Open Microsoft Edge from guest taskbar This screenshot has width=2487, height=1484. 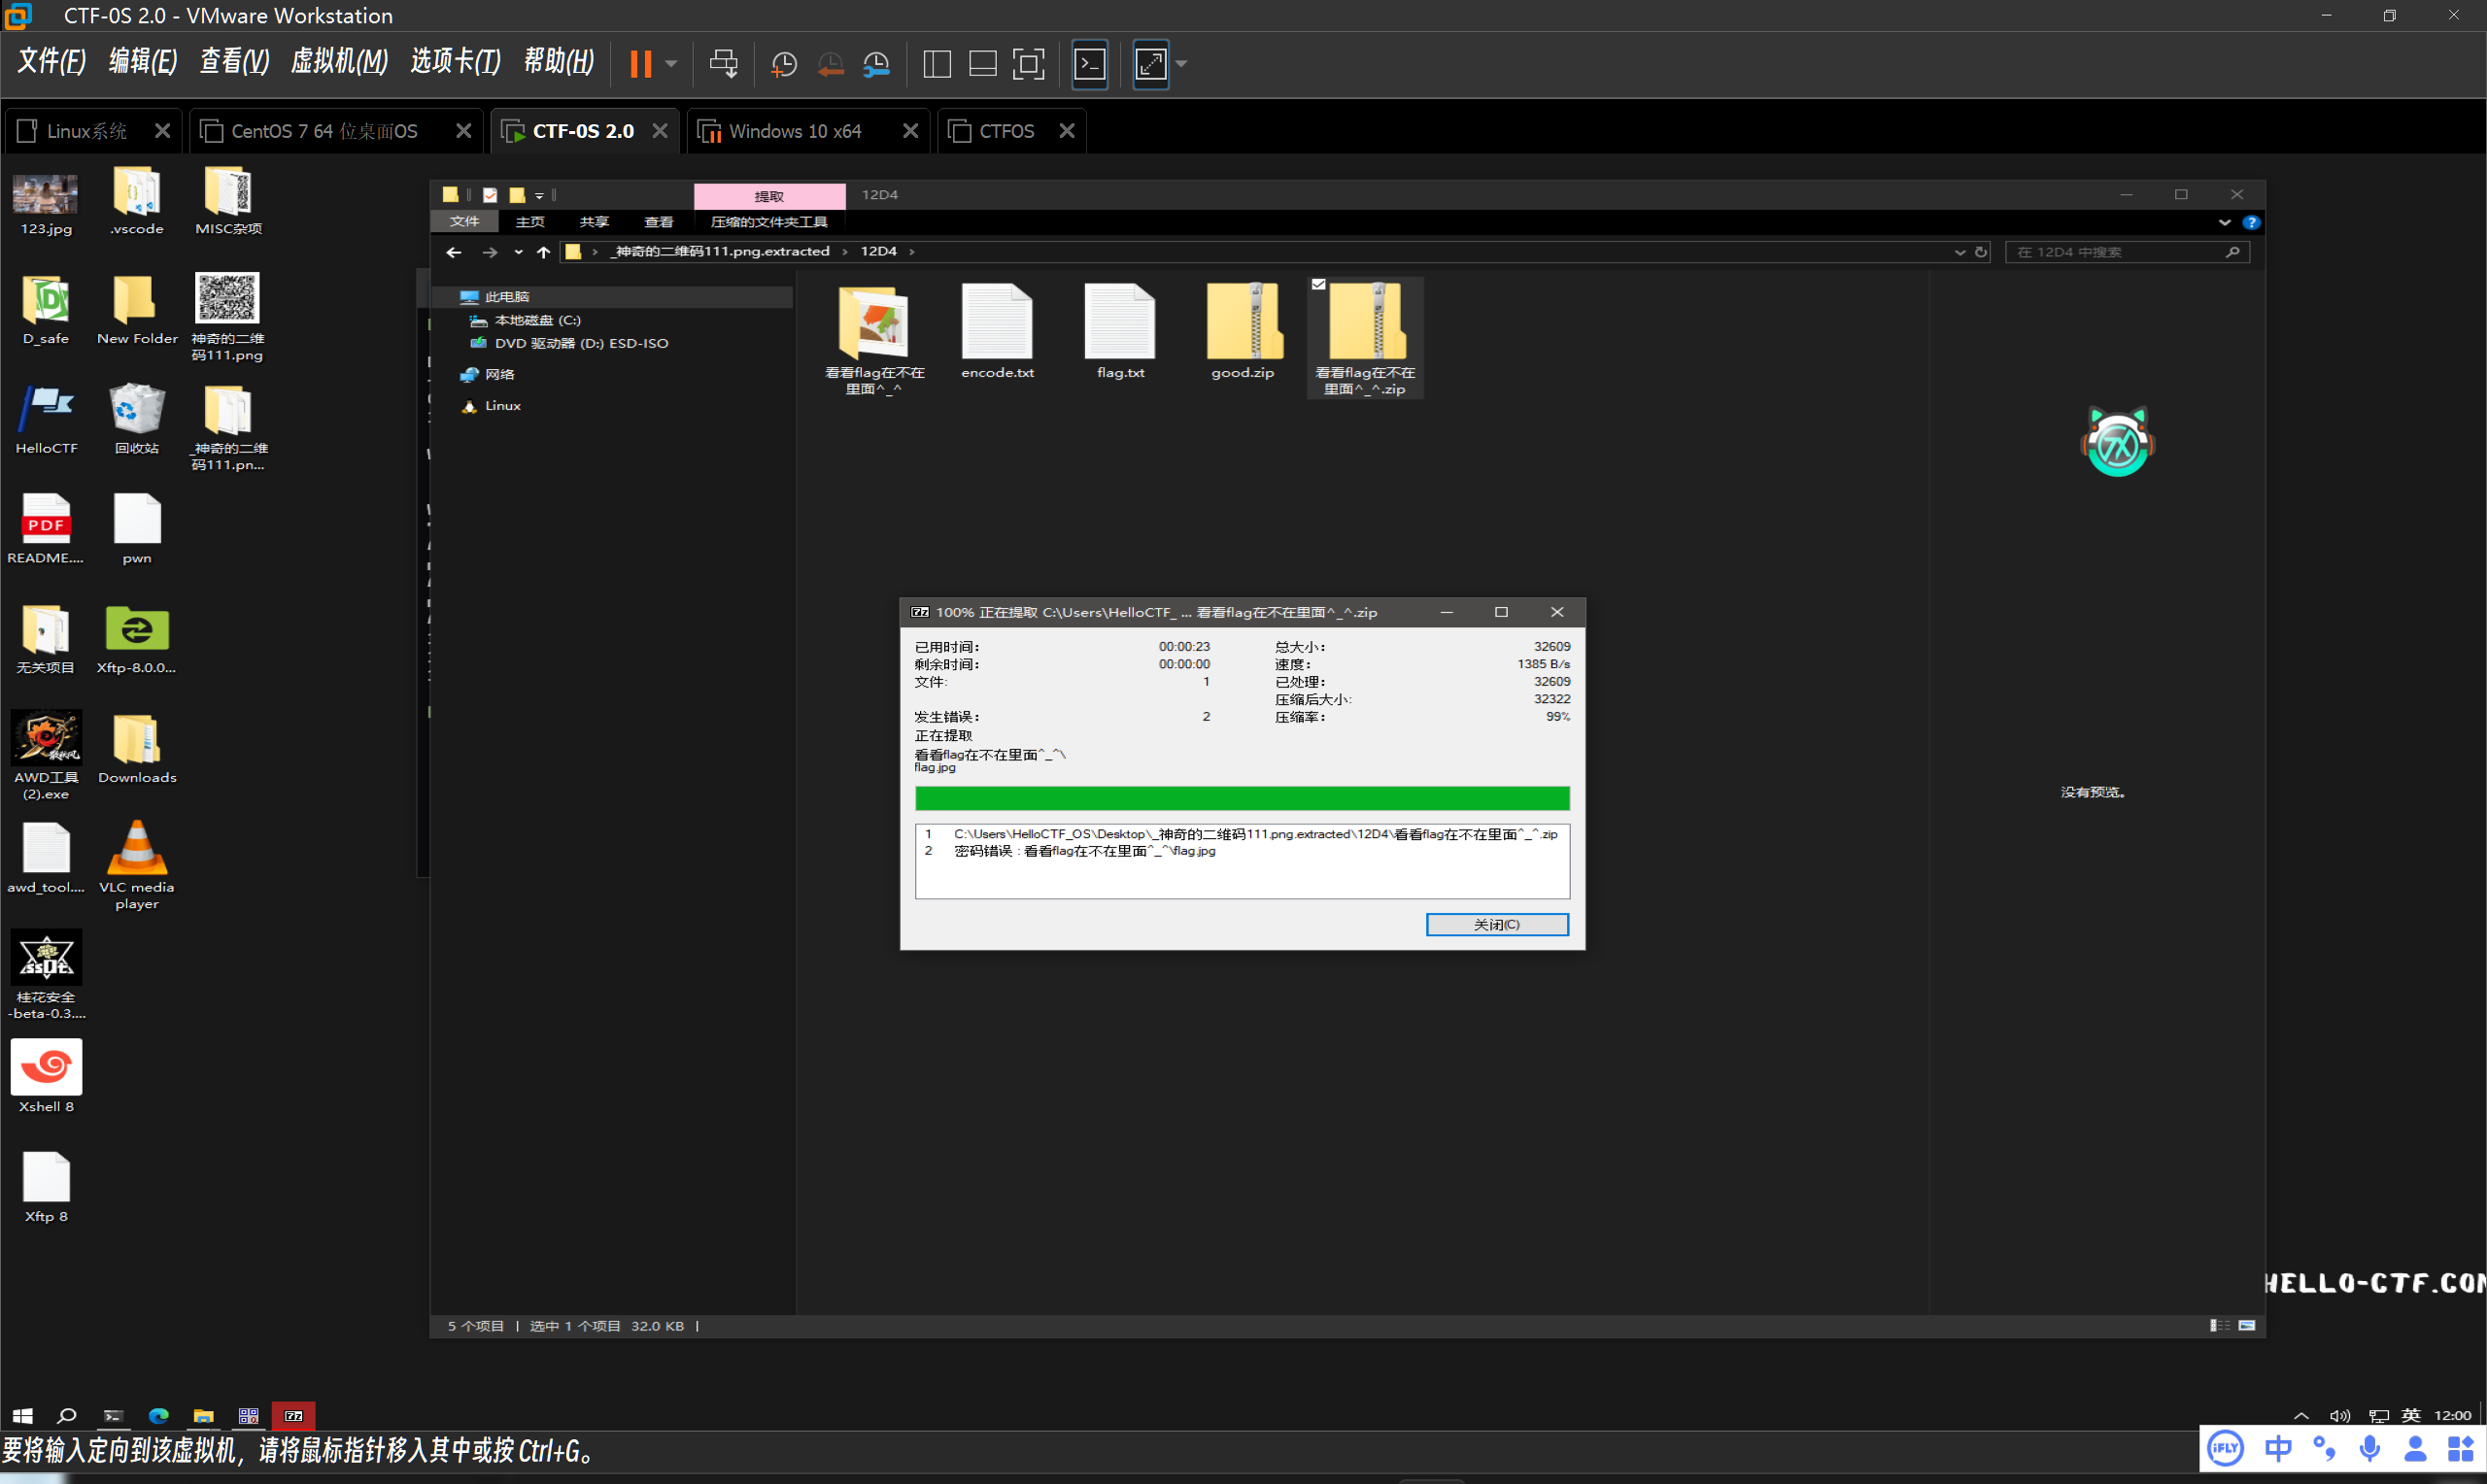pyautogui.click(x=158, y=1415)
